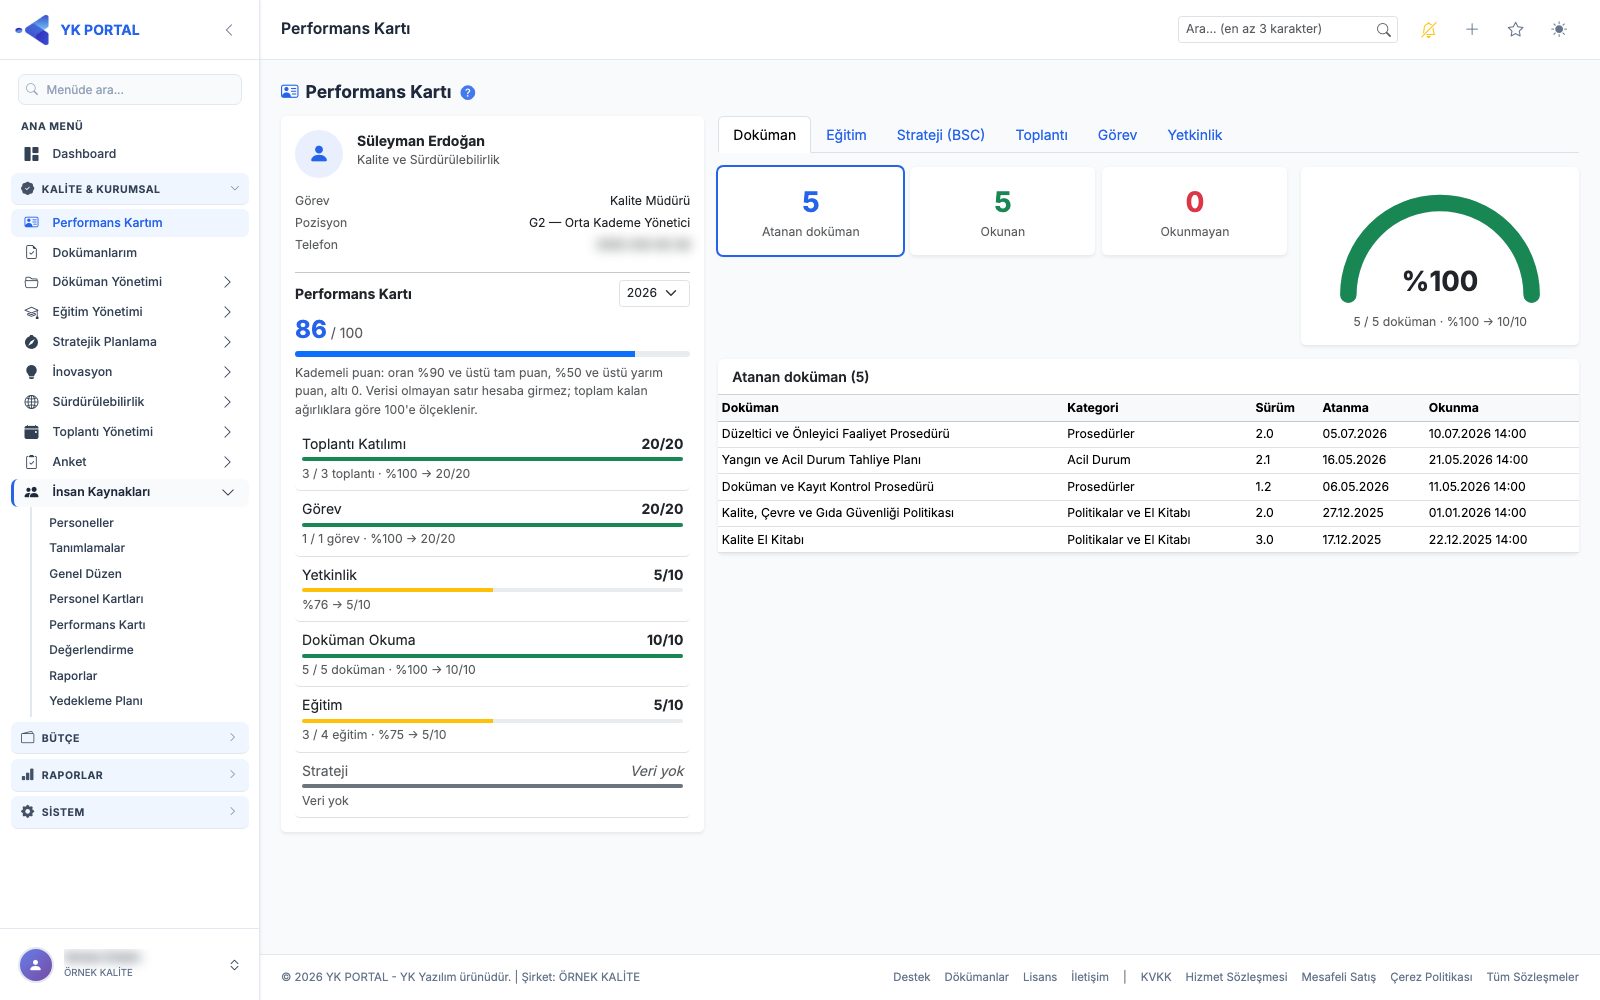Expand the BÜTÇE section
Viewport: 1600px width, 1000px height.
point(130,738)
